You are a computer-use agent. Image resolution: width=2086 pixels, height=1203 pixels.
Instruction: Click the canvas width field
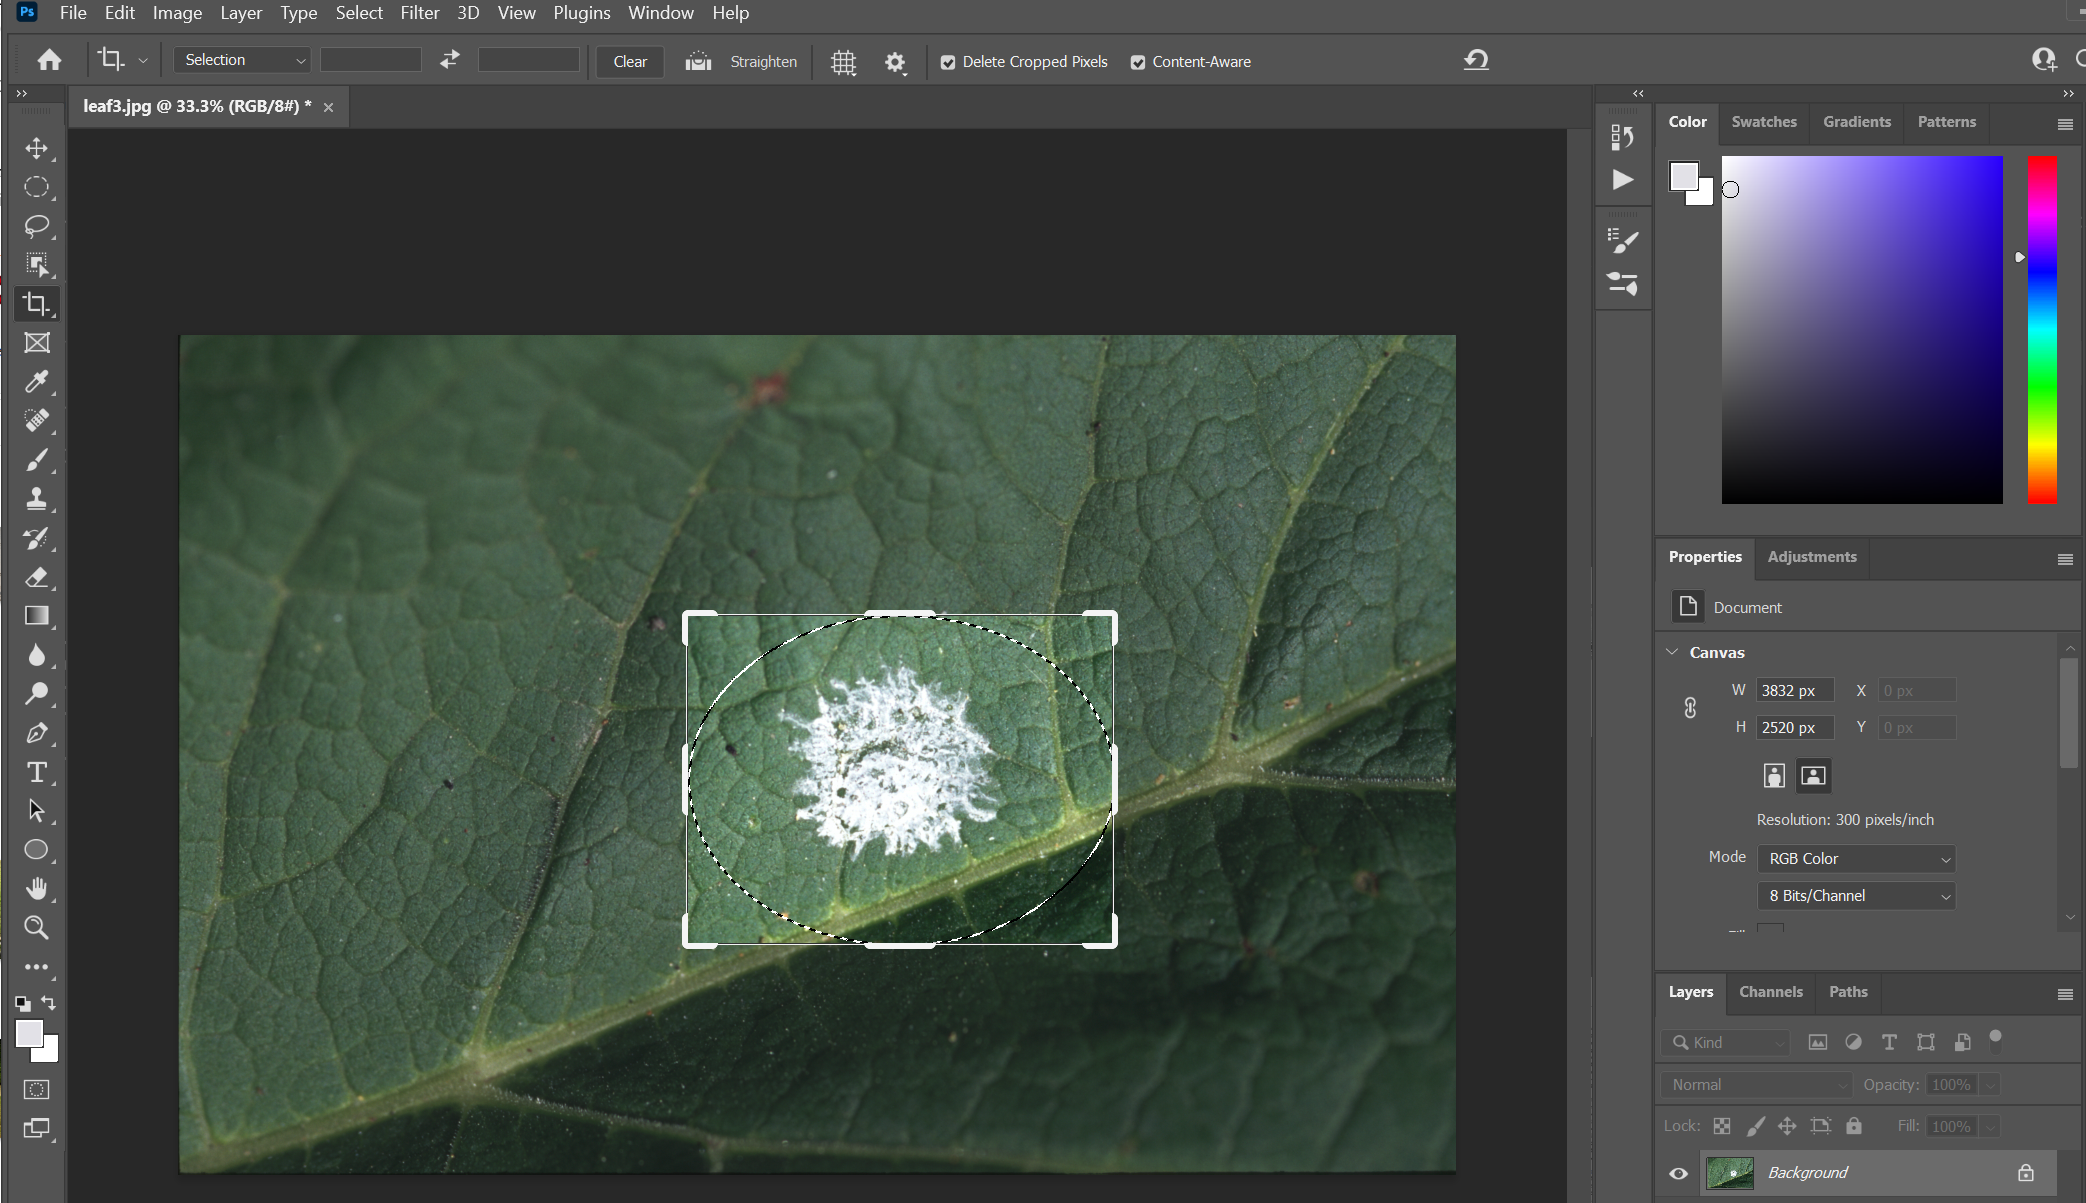(x=1795, y=690)
